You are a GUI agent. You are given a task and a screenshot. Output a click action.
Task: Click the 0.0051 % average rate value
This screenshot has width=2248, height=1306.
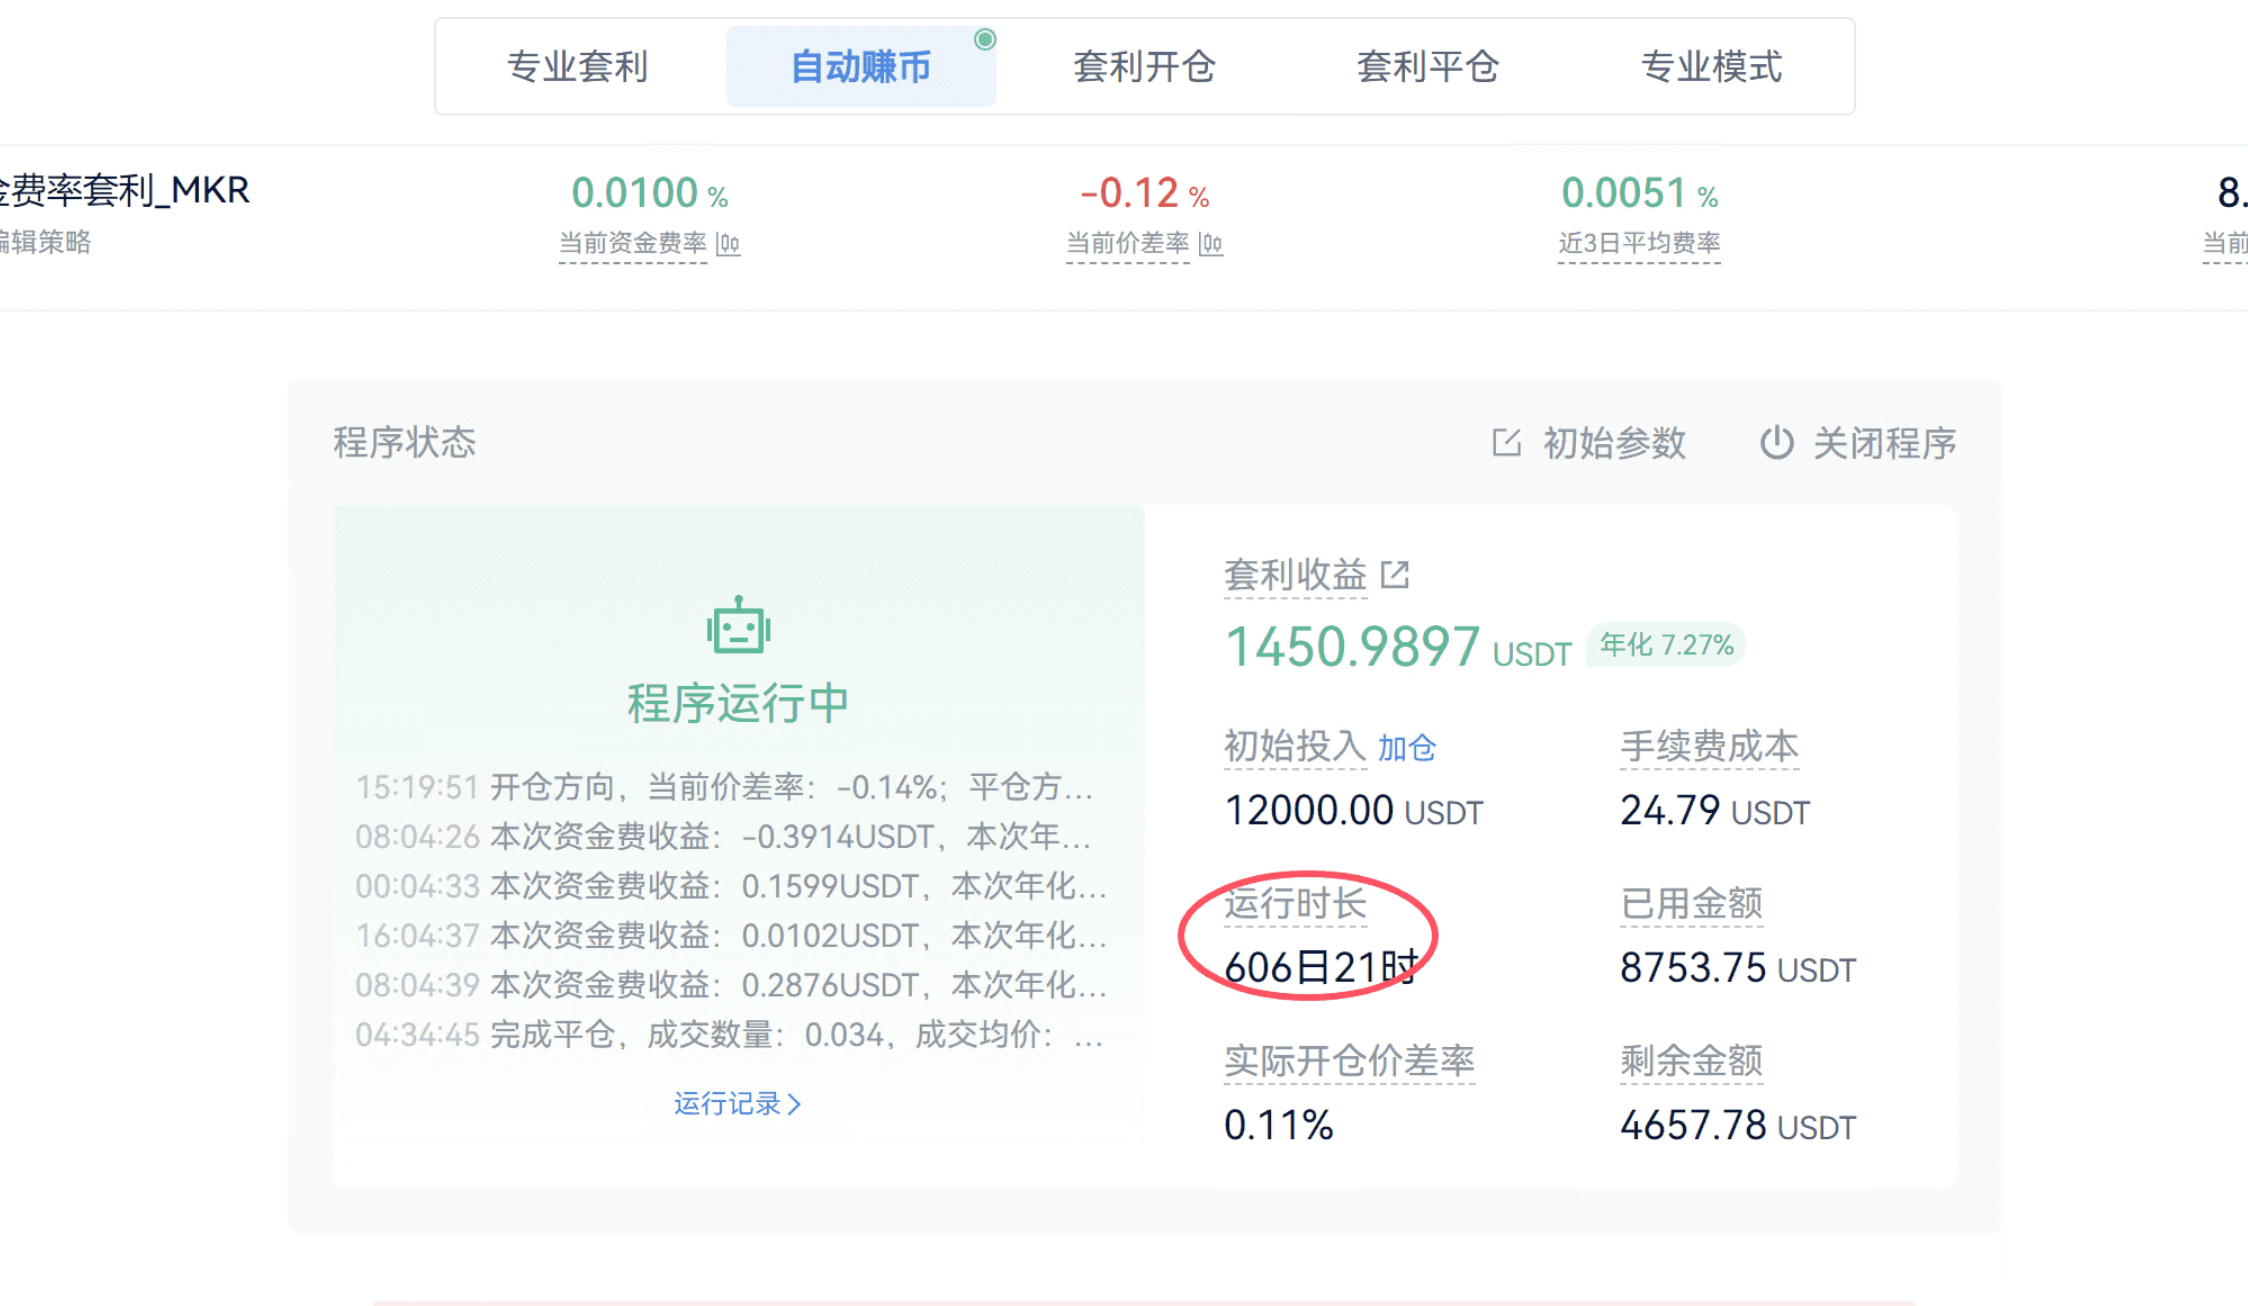[x=1640, y=193]
